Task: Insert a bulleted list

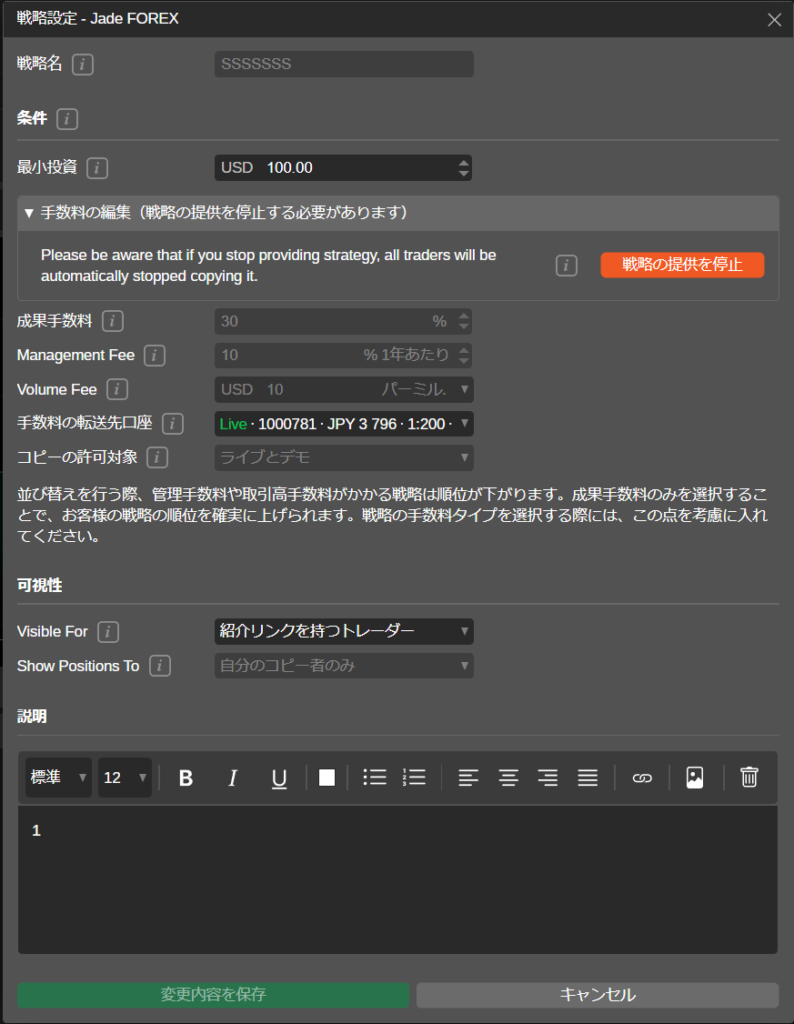Action: click(374, 778)
